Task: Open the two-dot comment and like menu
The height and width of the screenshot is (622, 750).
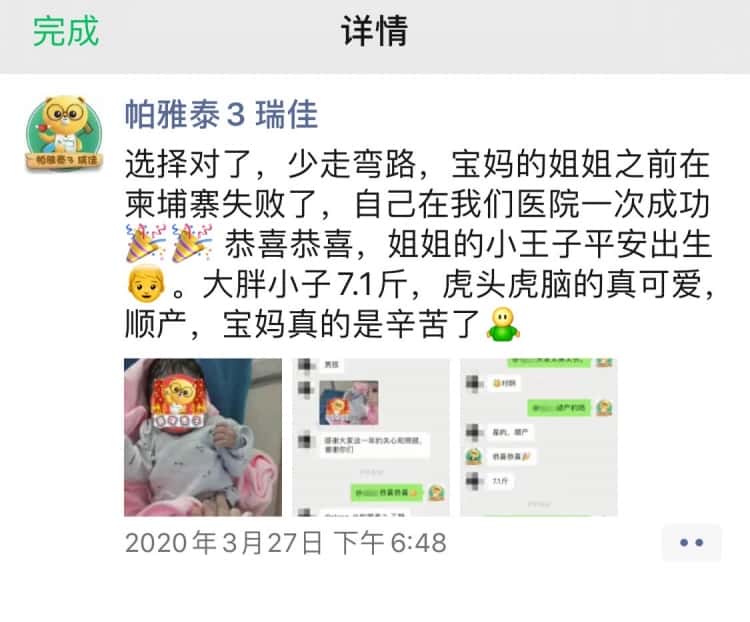Action: (692, 543)
